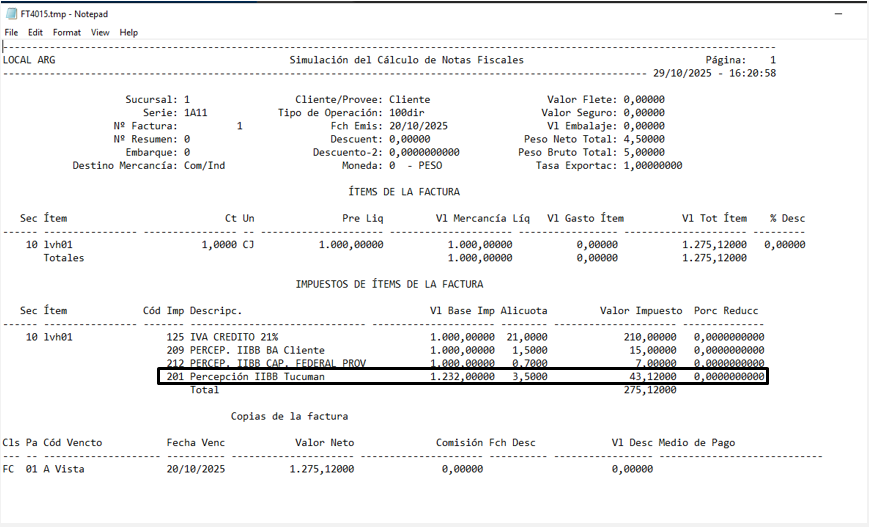The width and height of the screenshot is (869, 527).
Task: Open the Format menu
Action: (67, 33)
